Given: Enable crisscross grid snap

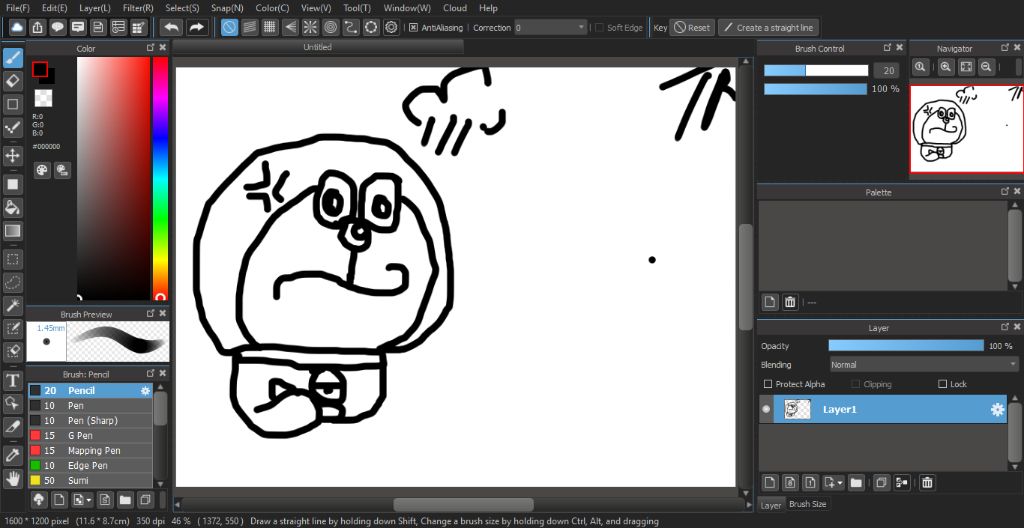Looking at the screenshot, I should coord(269,27).
